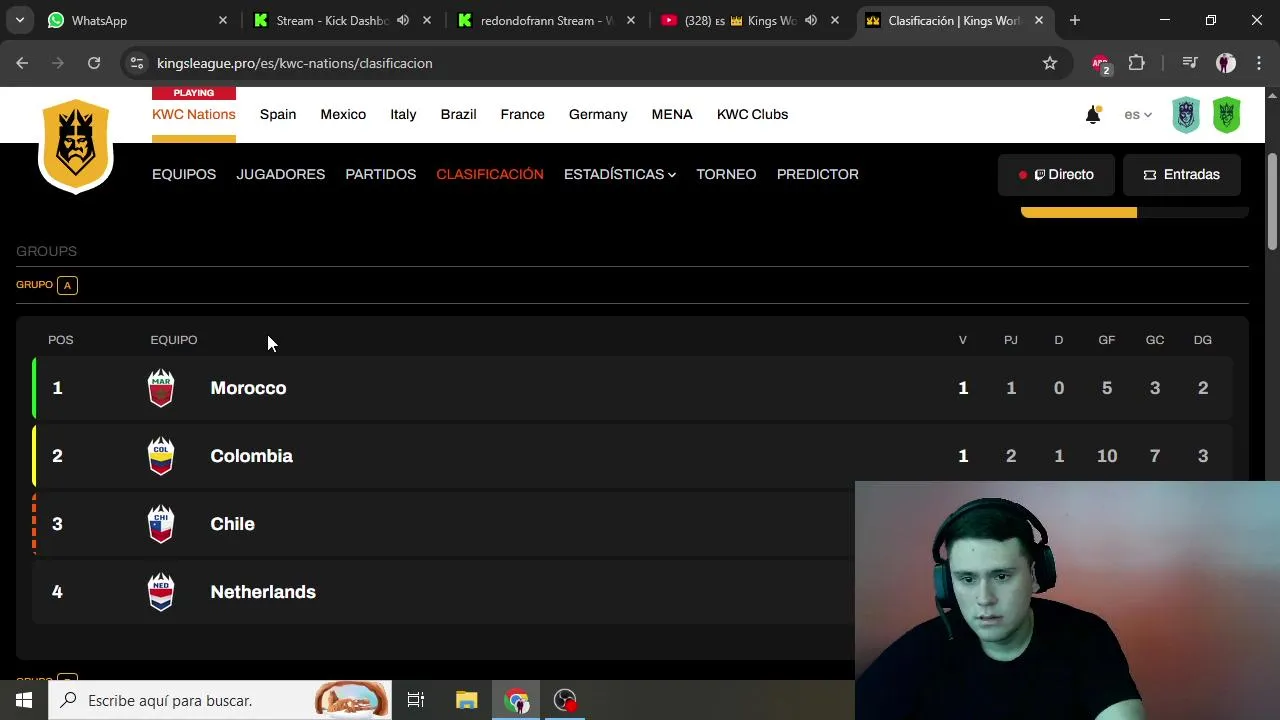Open the Chrome three-dot menu
The height and width of the screenshot is (720, 1280).
click(1259, 63)
